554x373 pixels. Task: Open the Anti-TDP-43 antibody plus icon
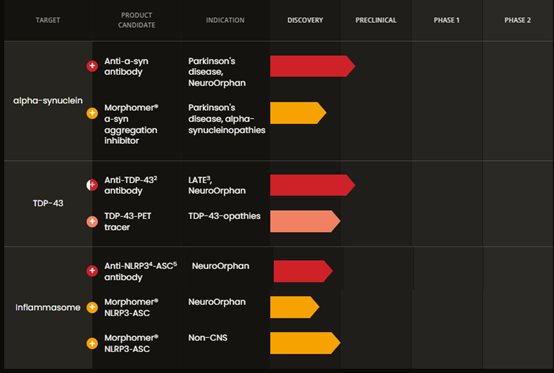click(x=92, y=185)
